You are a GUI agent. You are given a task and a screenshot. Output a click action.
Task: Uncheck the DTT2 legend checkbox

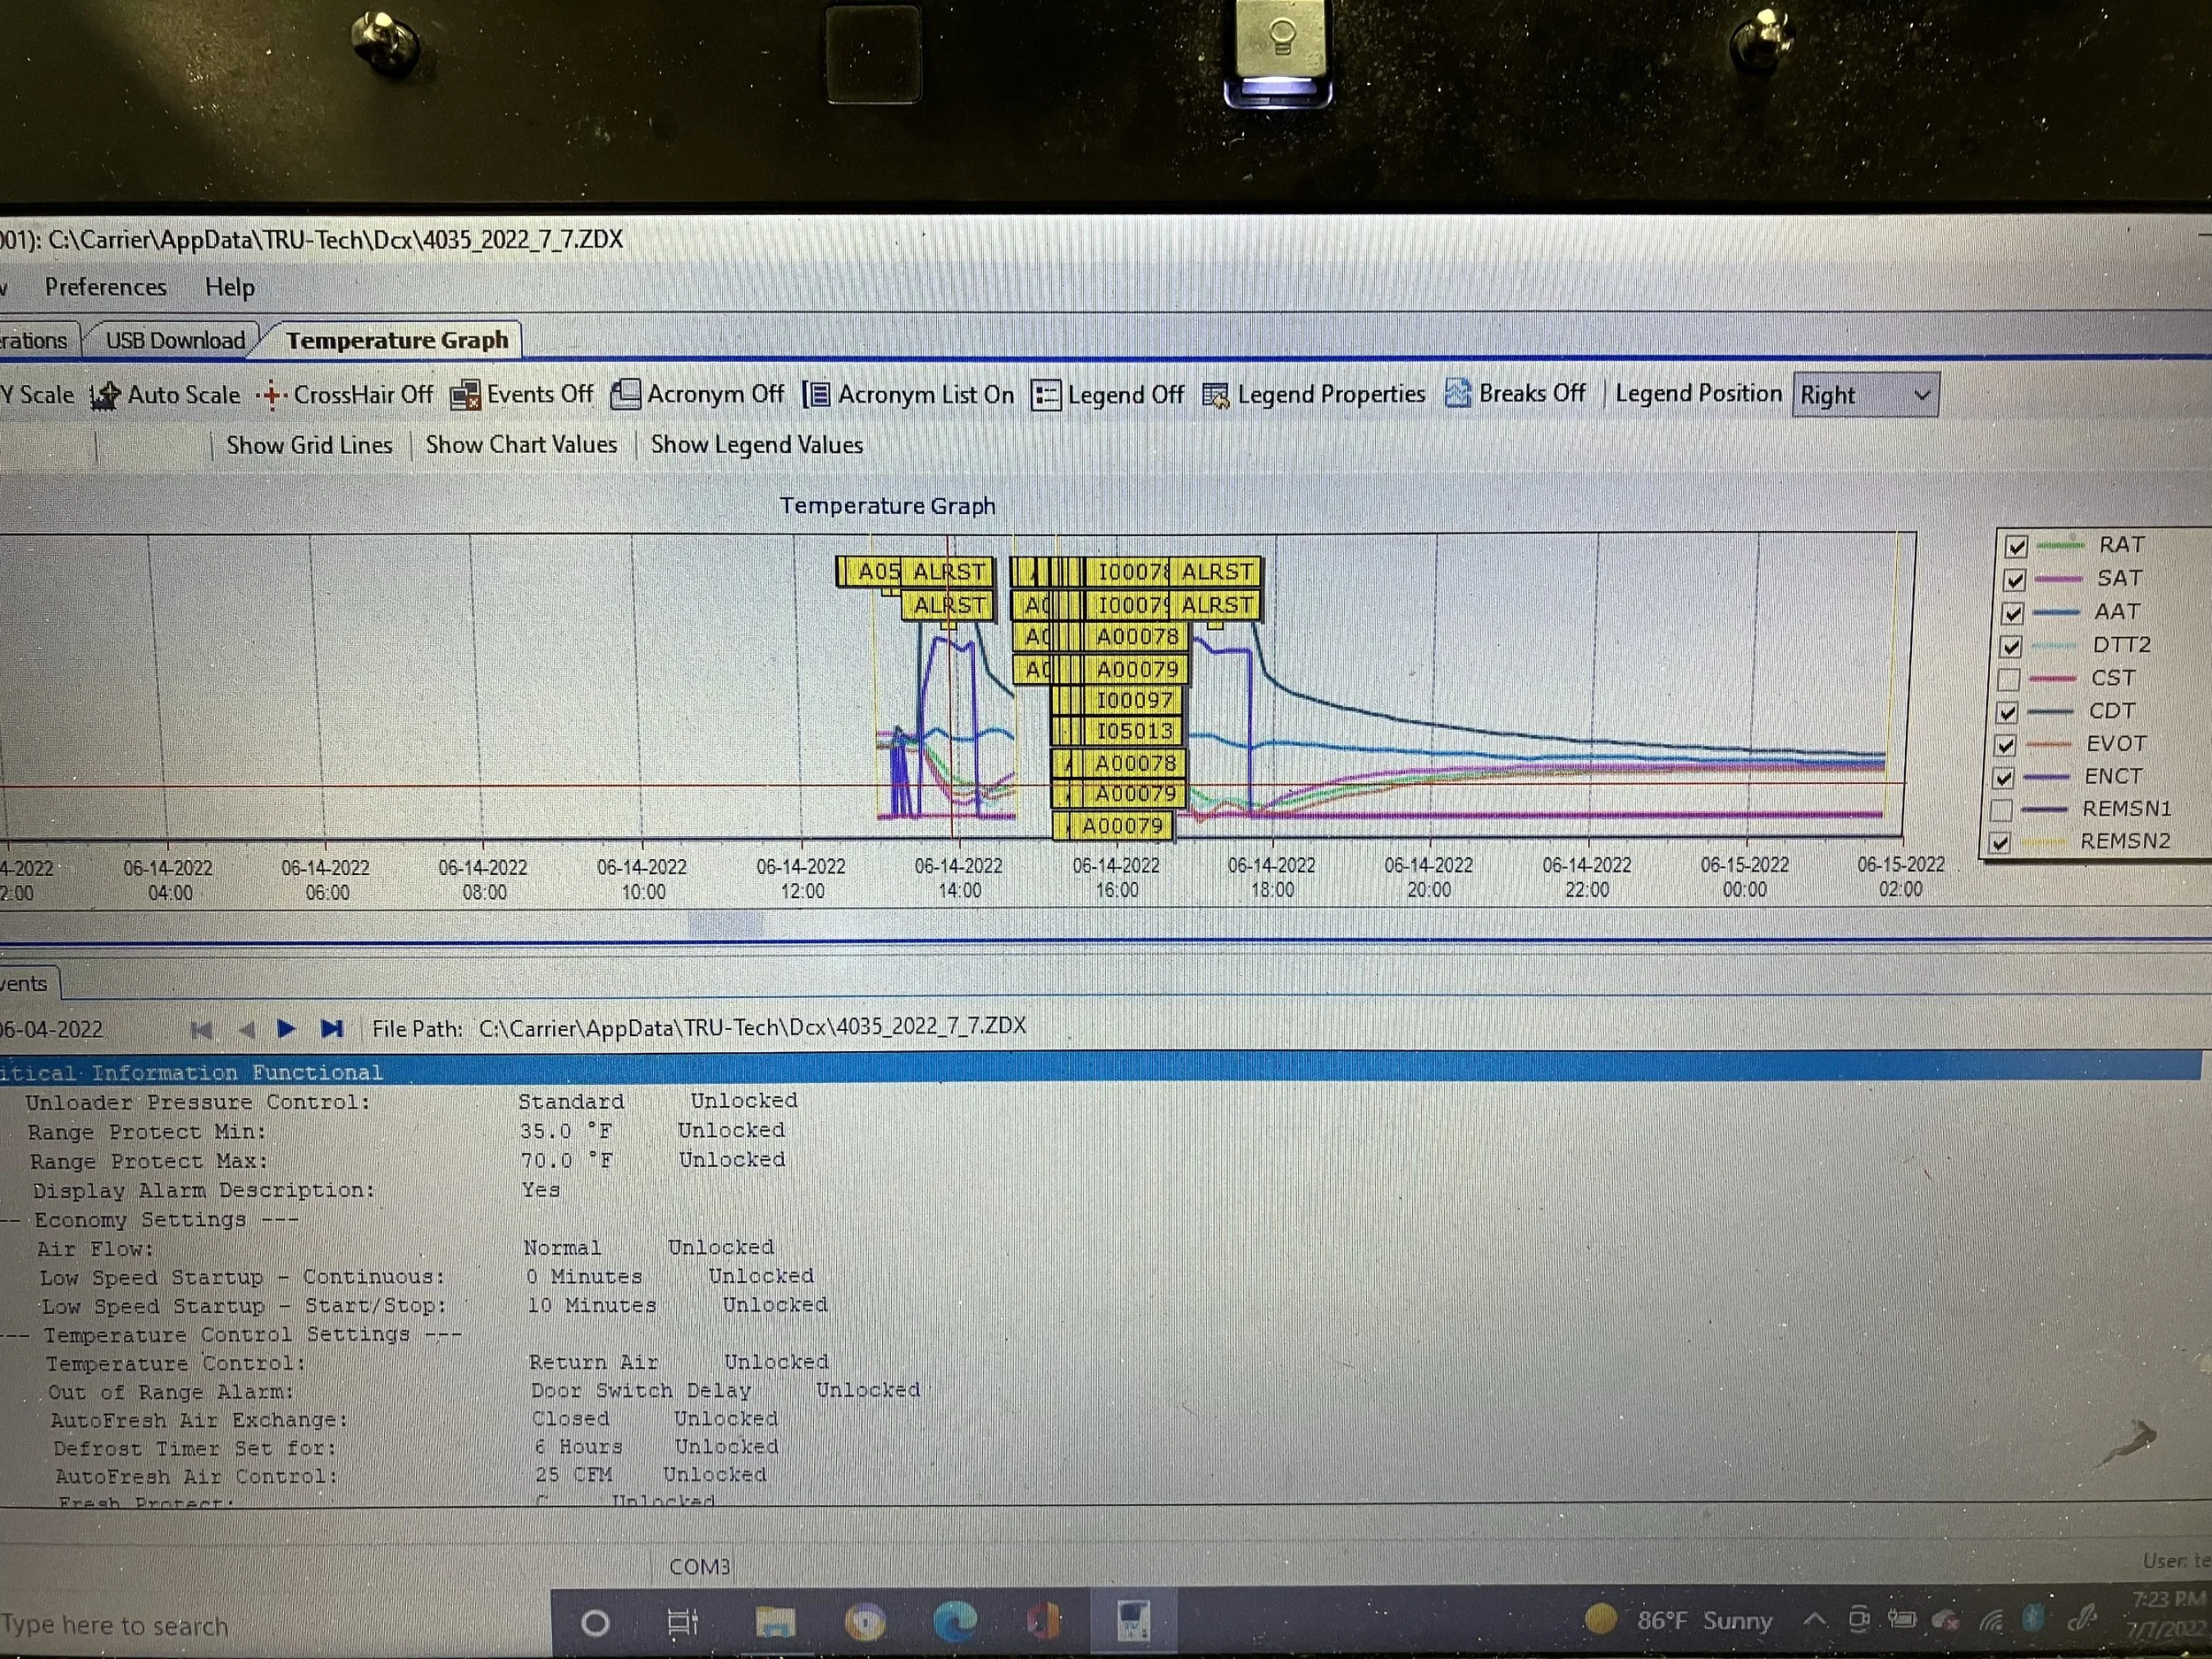(2011, 647)
